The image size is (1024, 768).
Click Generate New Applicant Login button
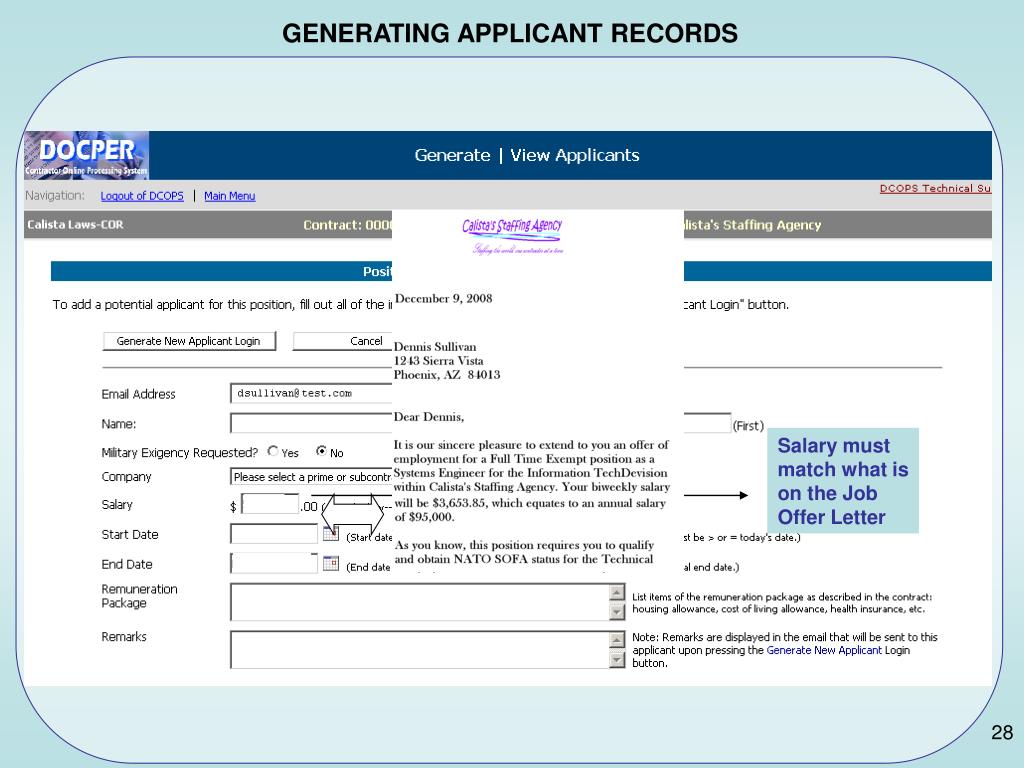click(x=189, y=341)
